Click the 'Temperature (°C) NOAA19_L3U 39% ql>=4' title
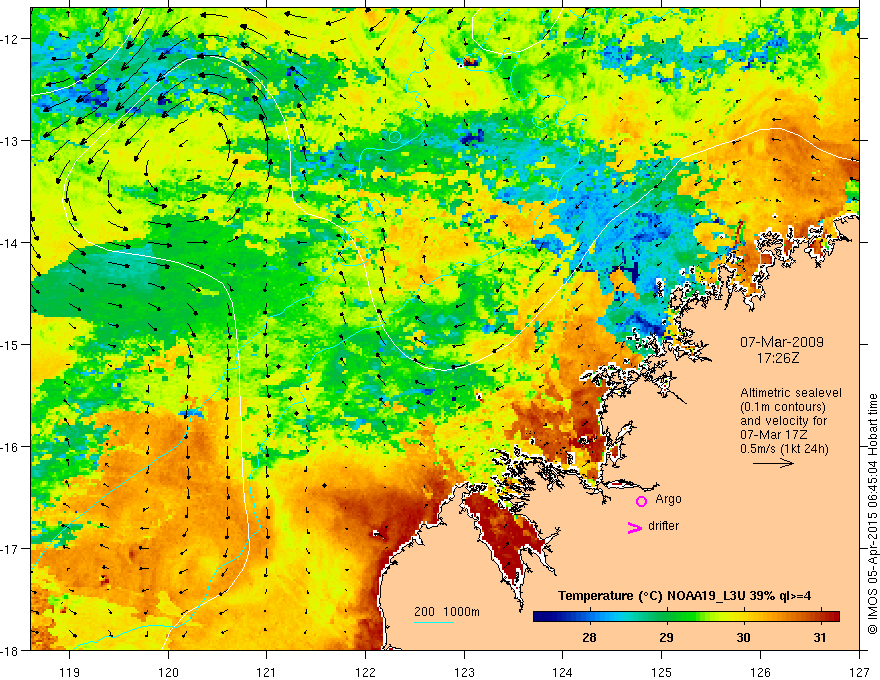The image size is (880, 680). coord(685,596)
